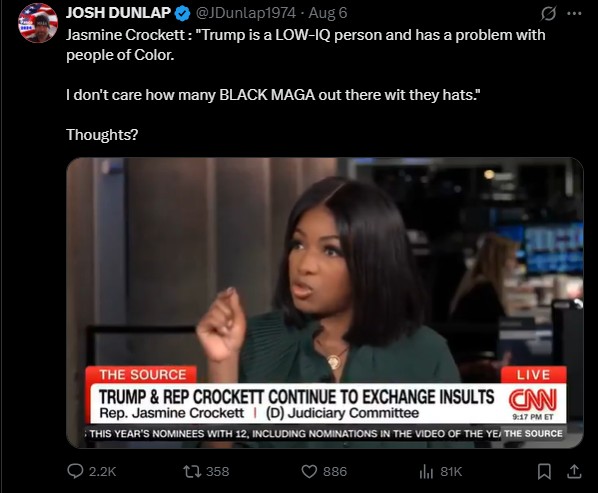This screenshot has width=598, height=493.
Task: Open JOSH DUNLAP display name link
Action: click(118, 13)
